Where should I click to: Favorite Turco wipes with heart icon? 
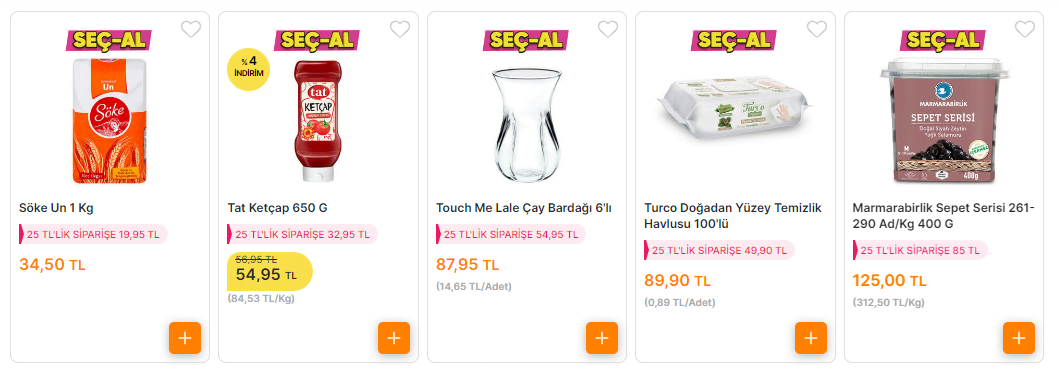[x=817, y=29]
